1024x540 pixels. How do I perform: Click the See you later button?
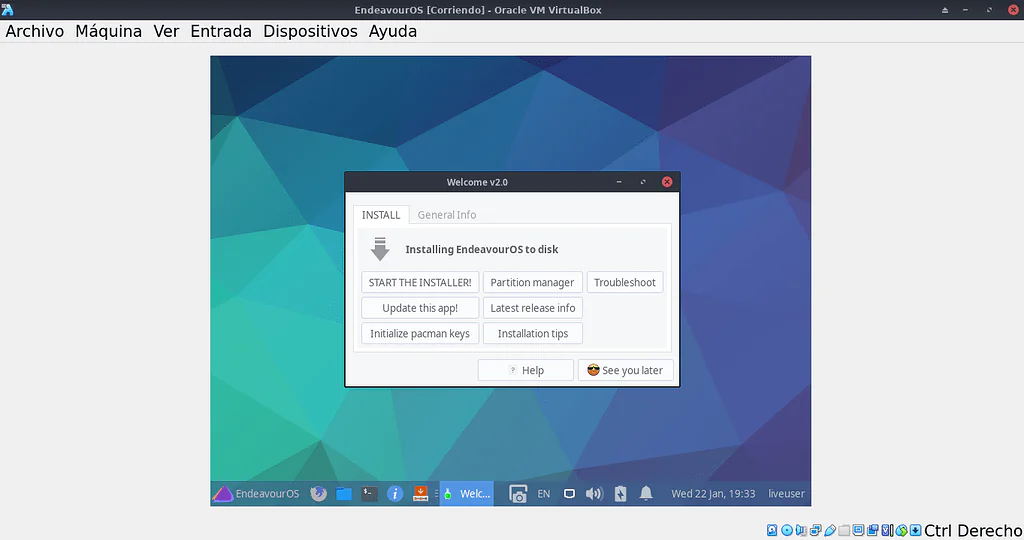point(625,370)
